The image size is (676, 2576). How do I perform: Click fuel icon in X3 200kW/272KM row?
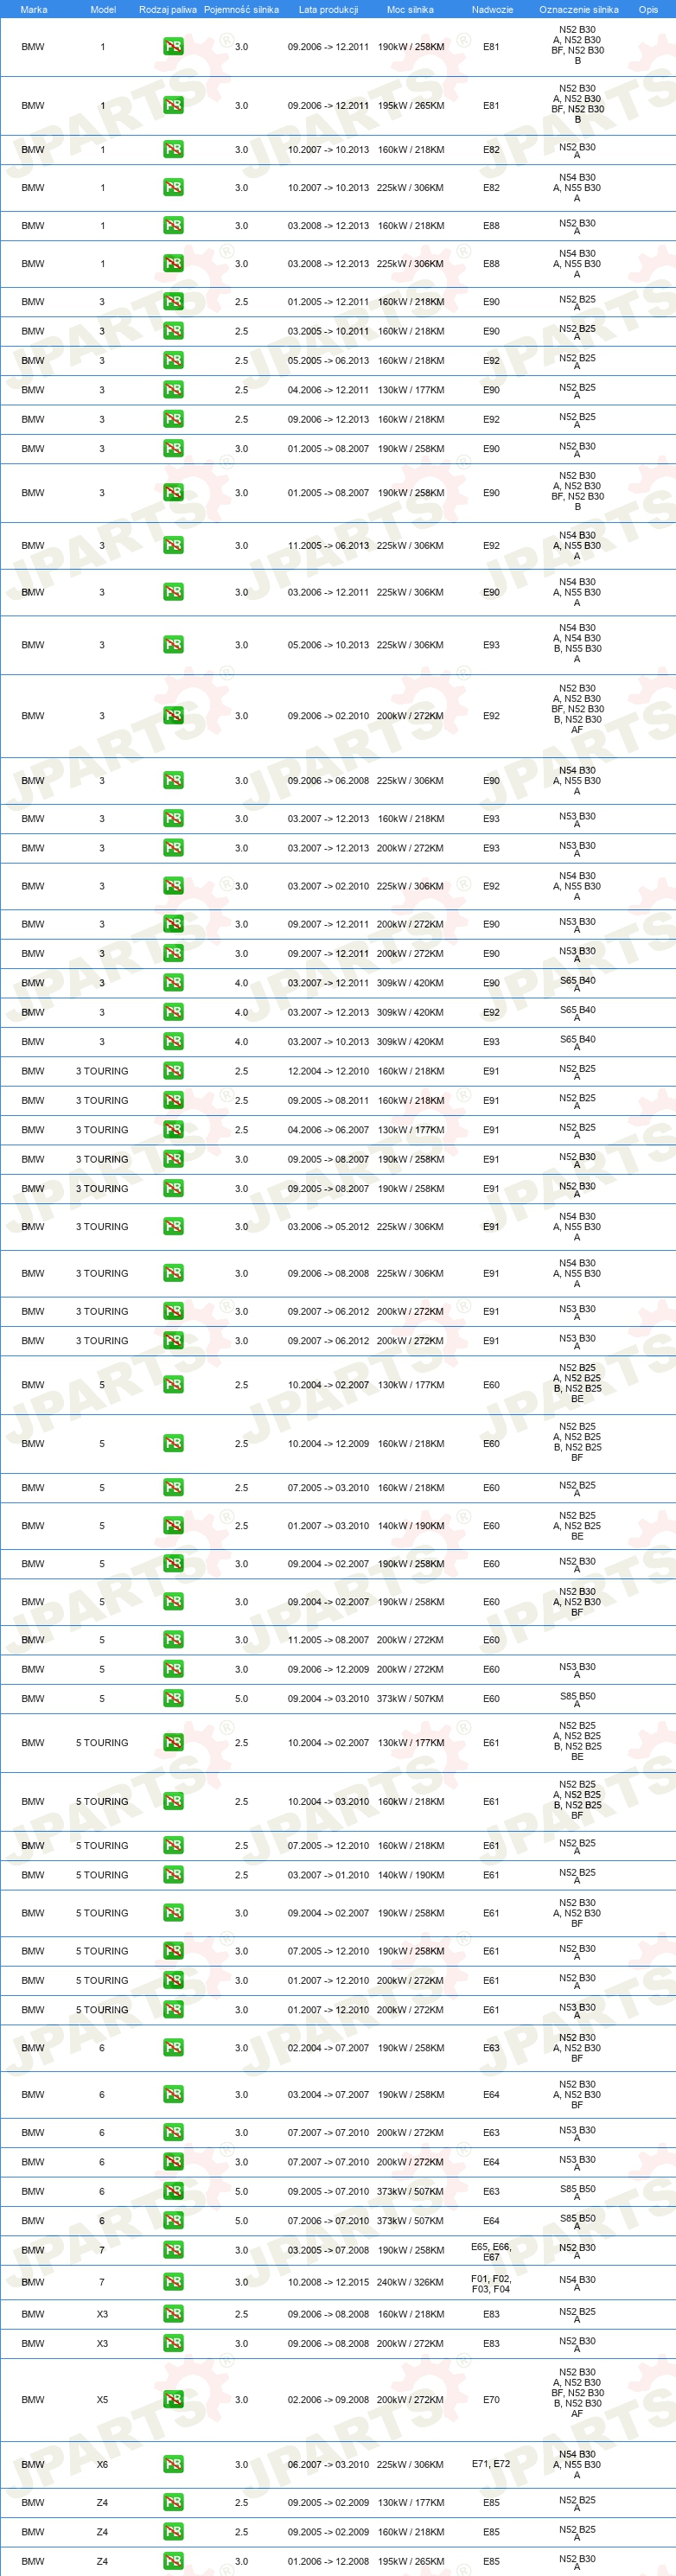click(173, 2343)
